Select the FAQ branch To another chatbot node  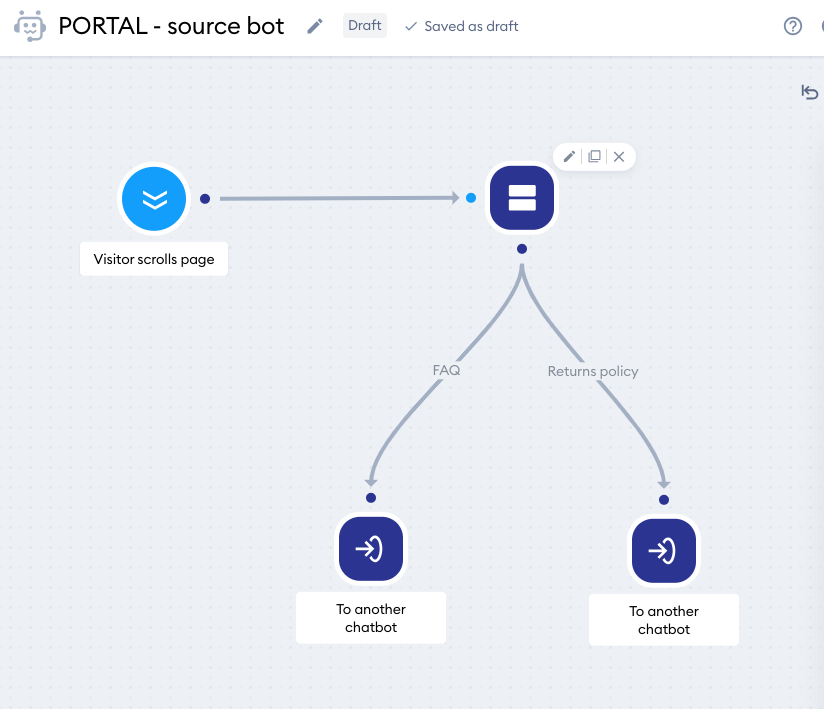(371, 549)
